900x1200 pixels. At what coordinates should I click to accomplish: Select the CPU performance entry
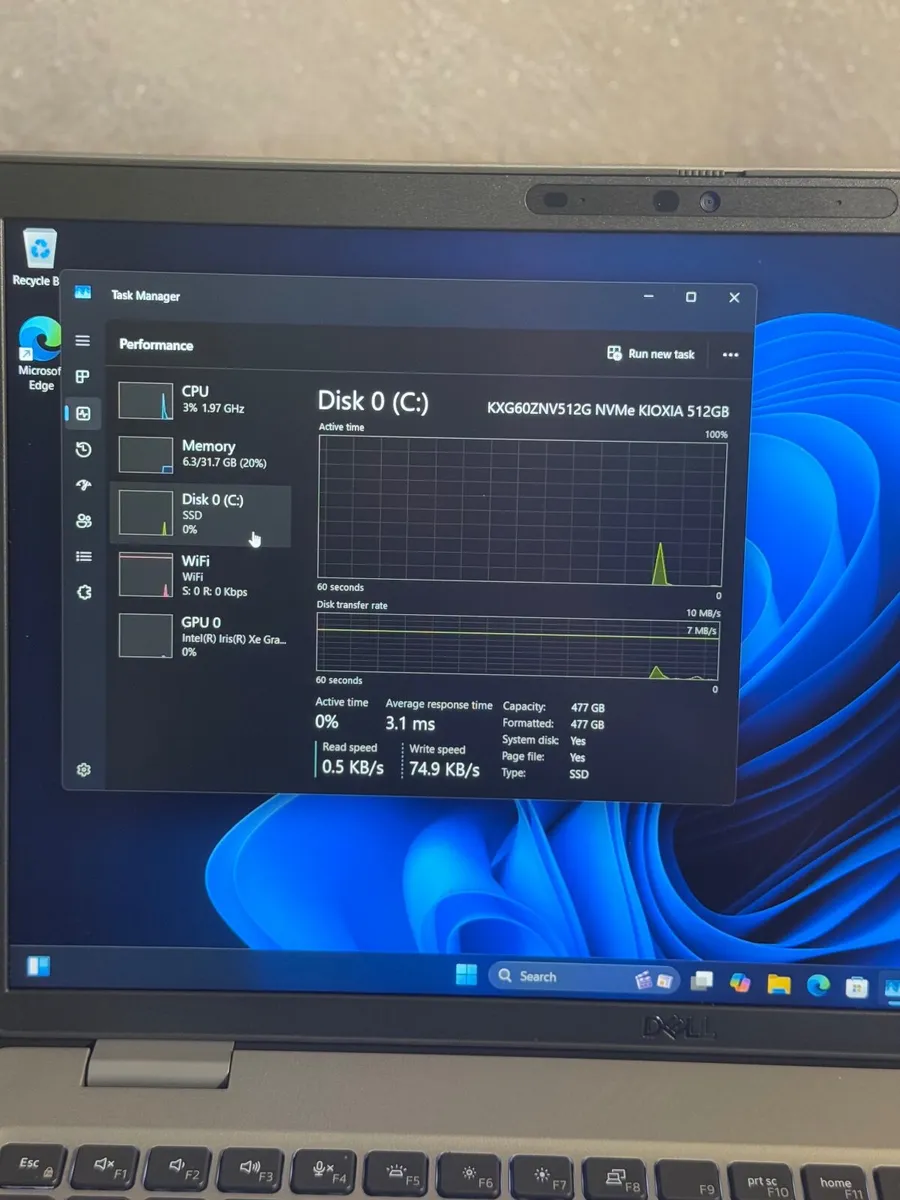click(x=203, y=400)
